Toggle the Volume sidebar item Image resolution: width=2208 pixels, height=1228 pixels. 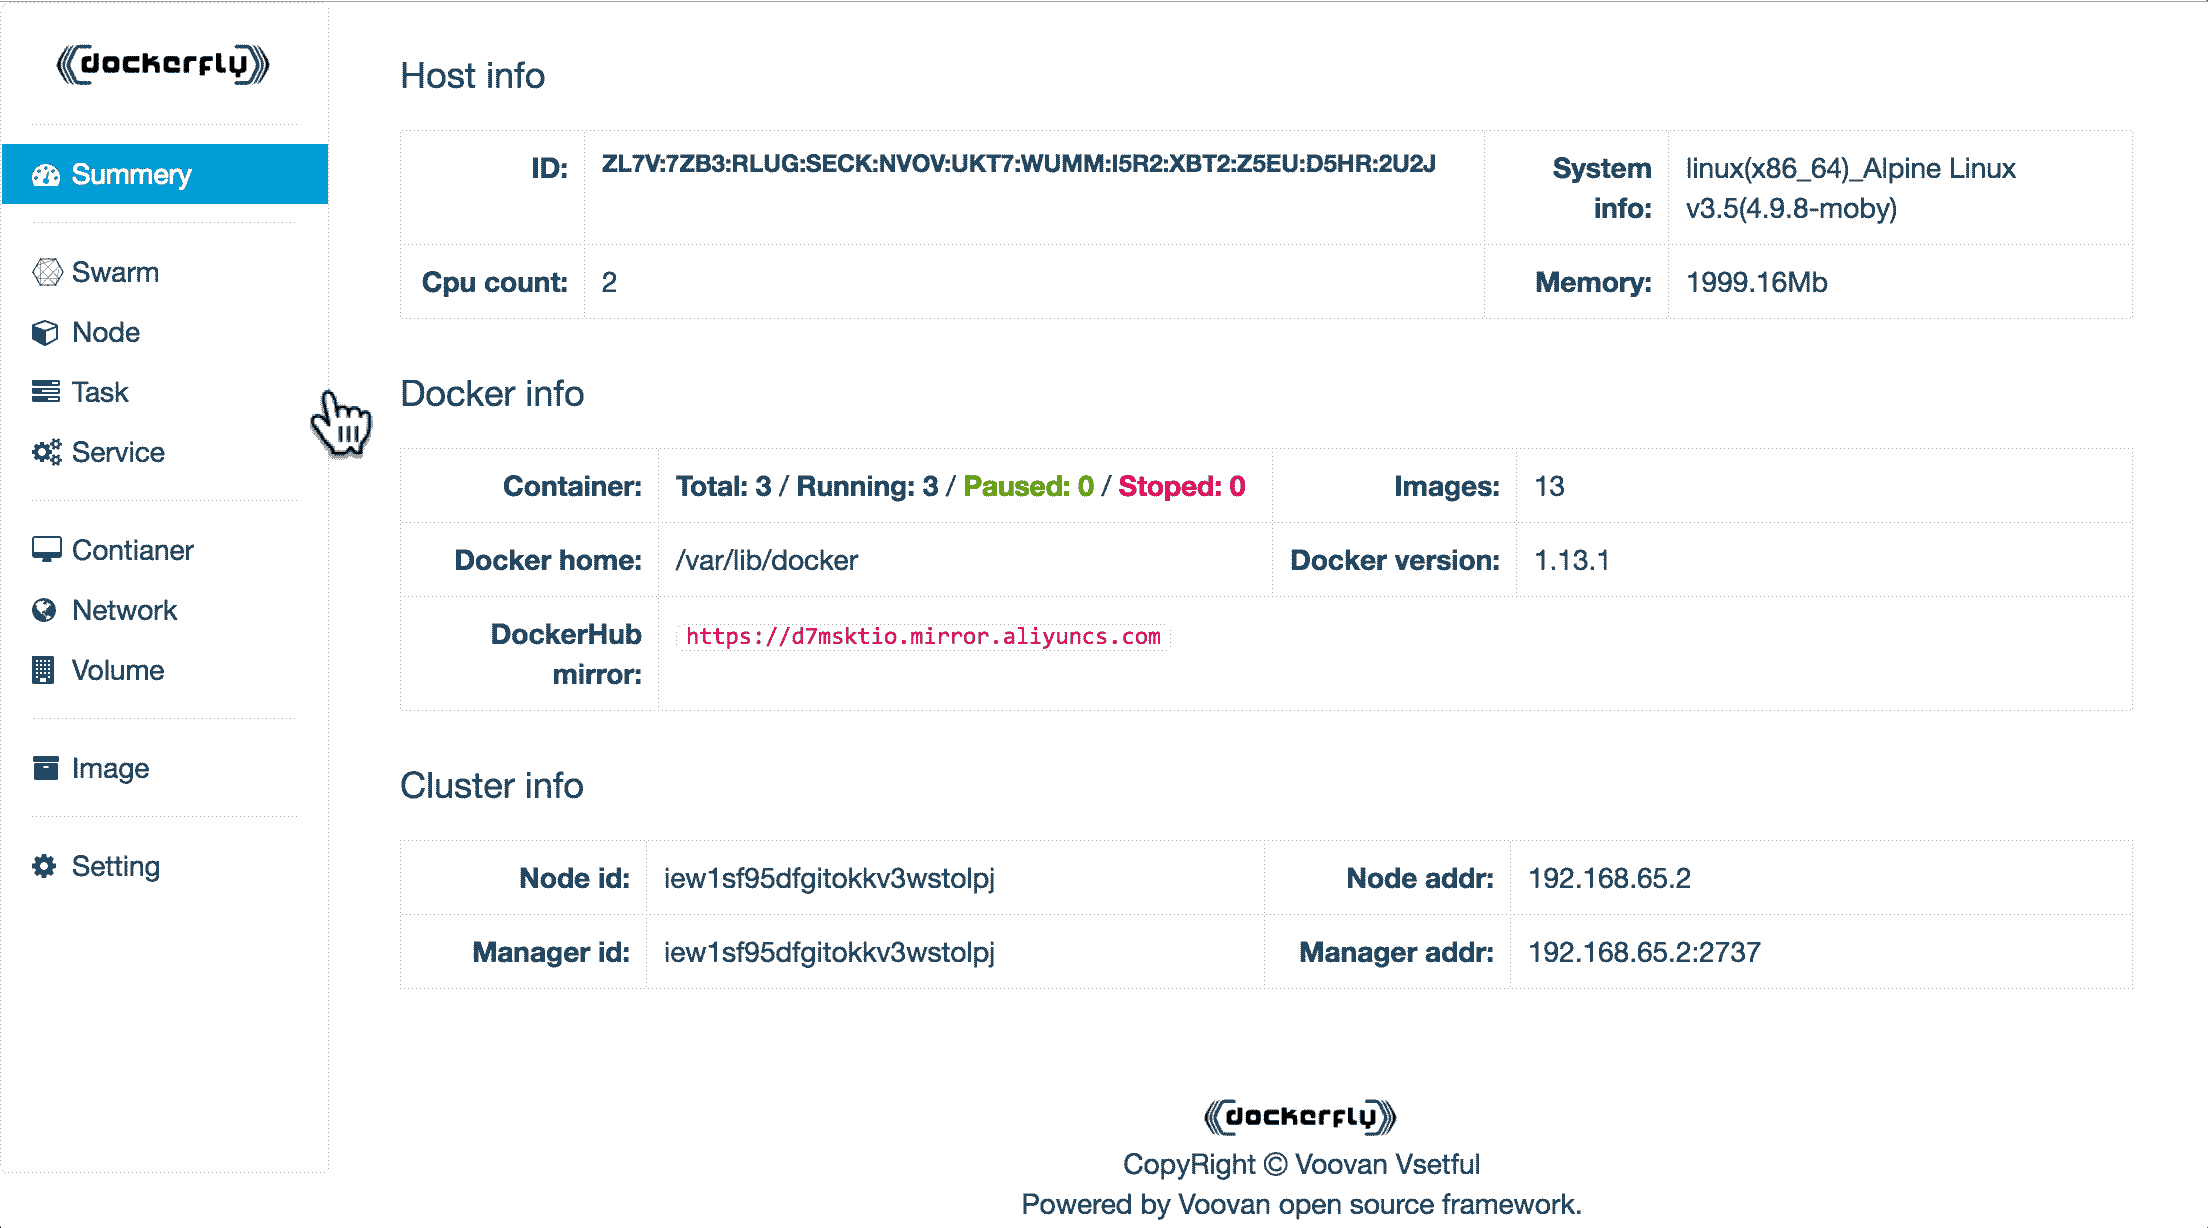coord(119,671)
